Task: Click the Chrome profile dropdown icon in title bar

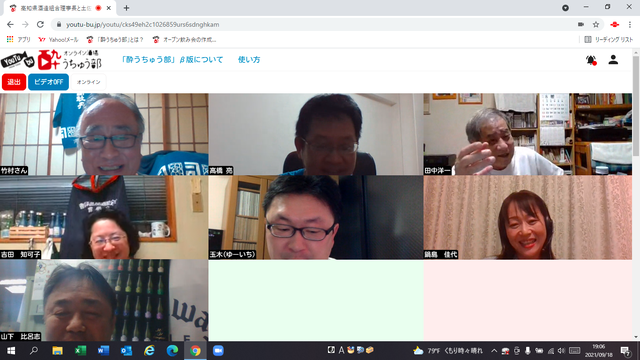Action: click(565, 8)
